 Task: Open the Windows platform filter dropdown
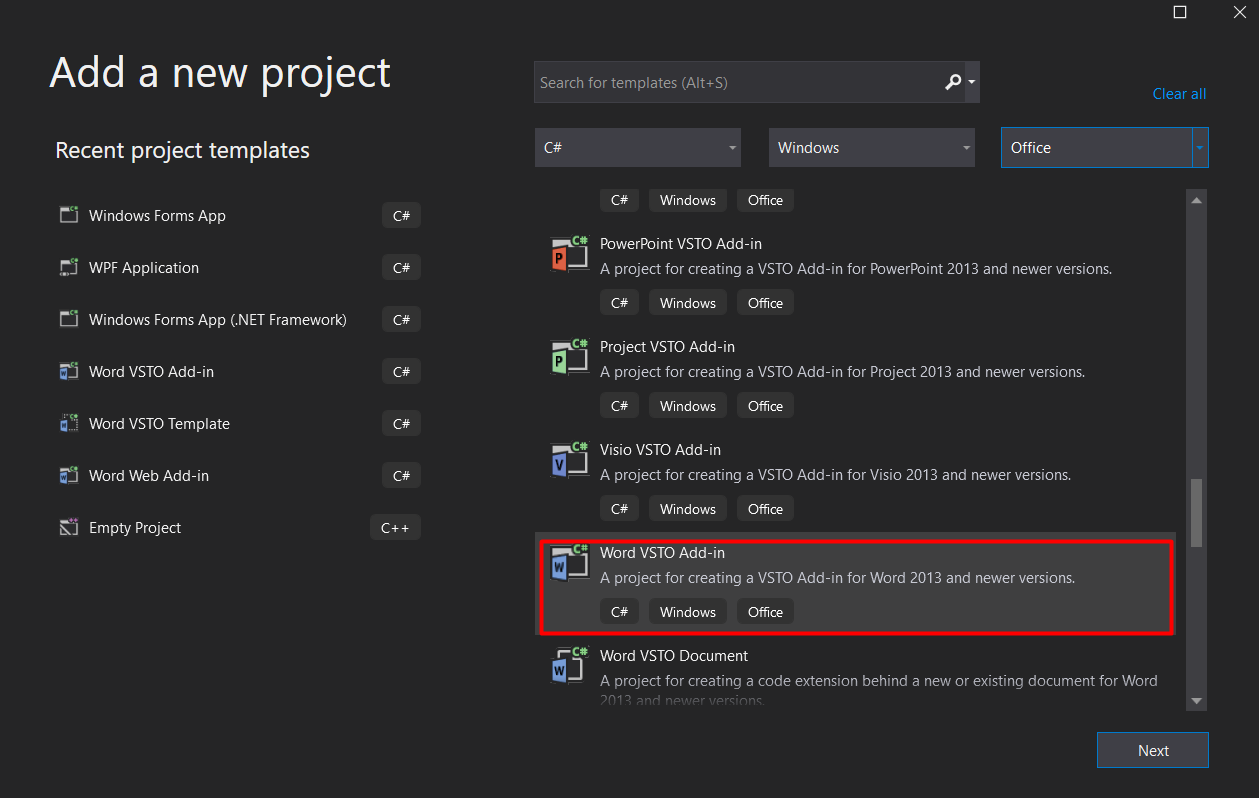[x=872, y=147]
